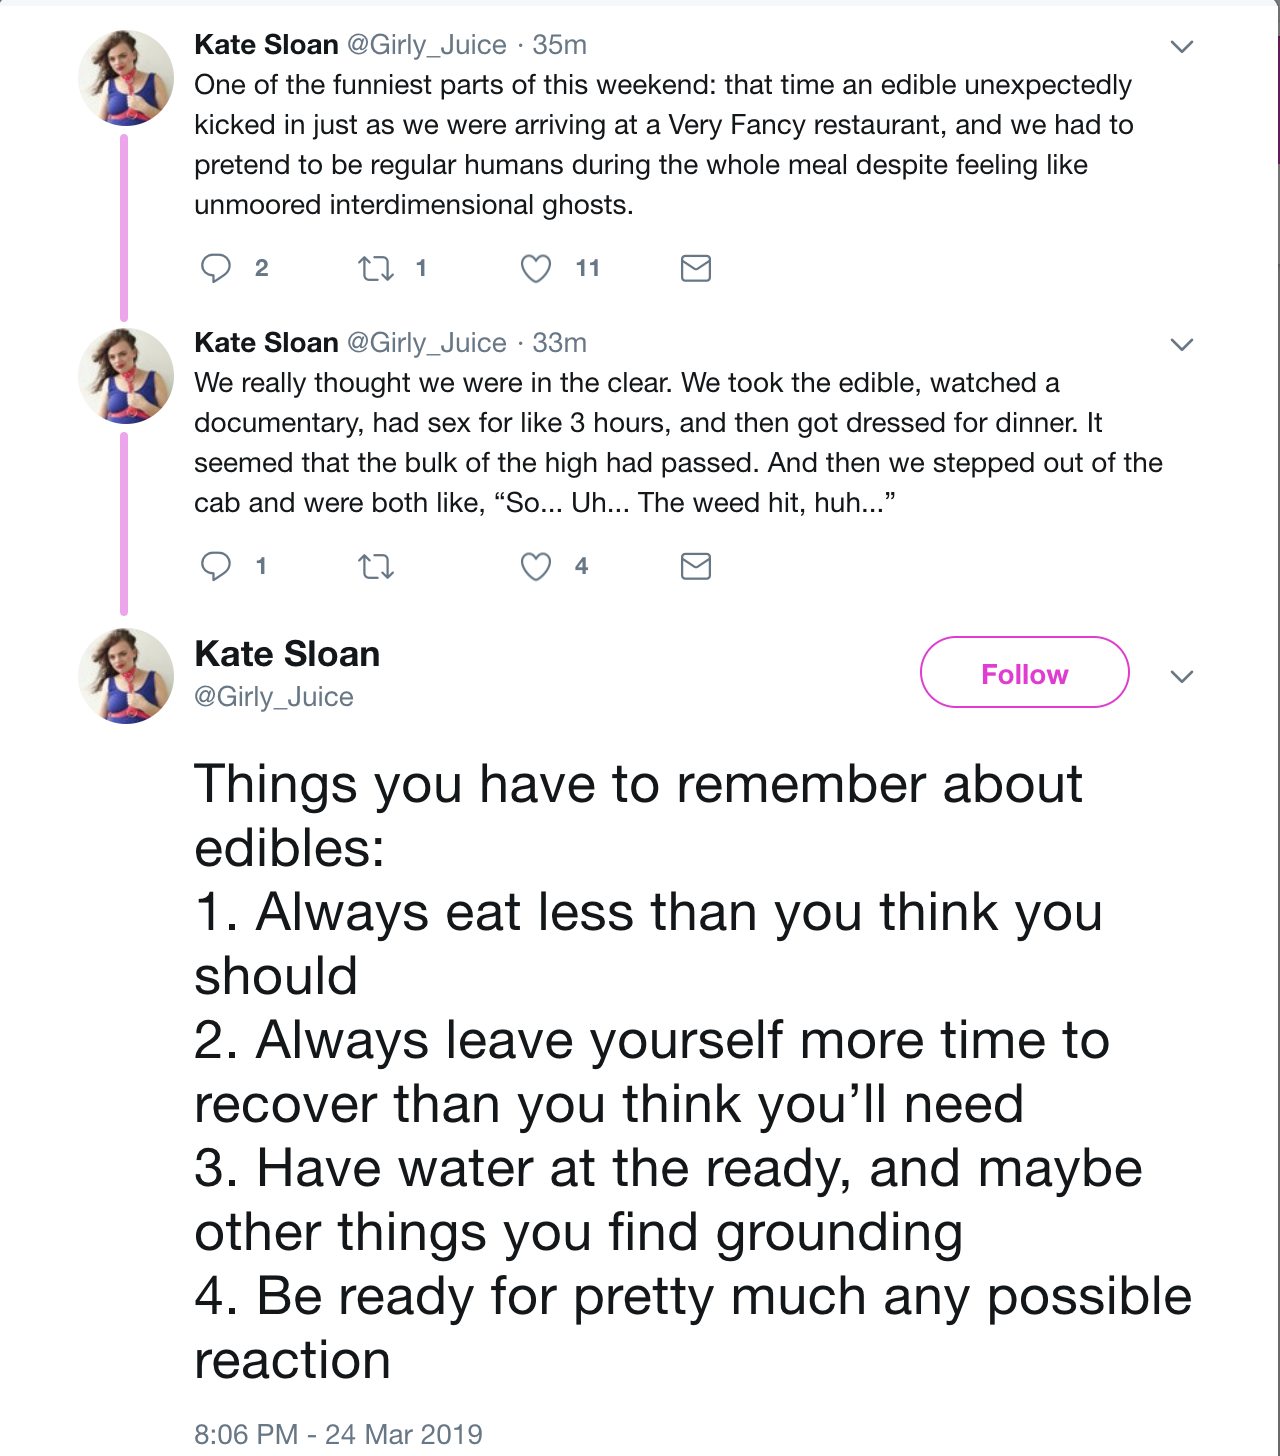Share the 33m tweet by direct message envelope
The height and width of the screenshot is (1456, 1280).
[x=696, y=566]
